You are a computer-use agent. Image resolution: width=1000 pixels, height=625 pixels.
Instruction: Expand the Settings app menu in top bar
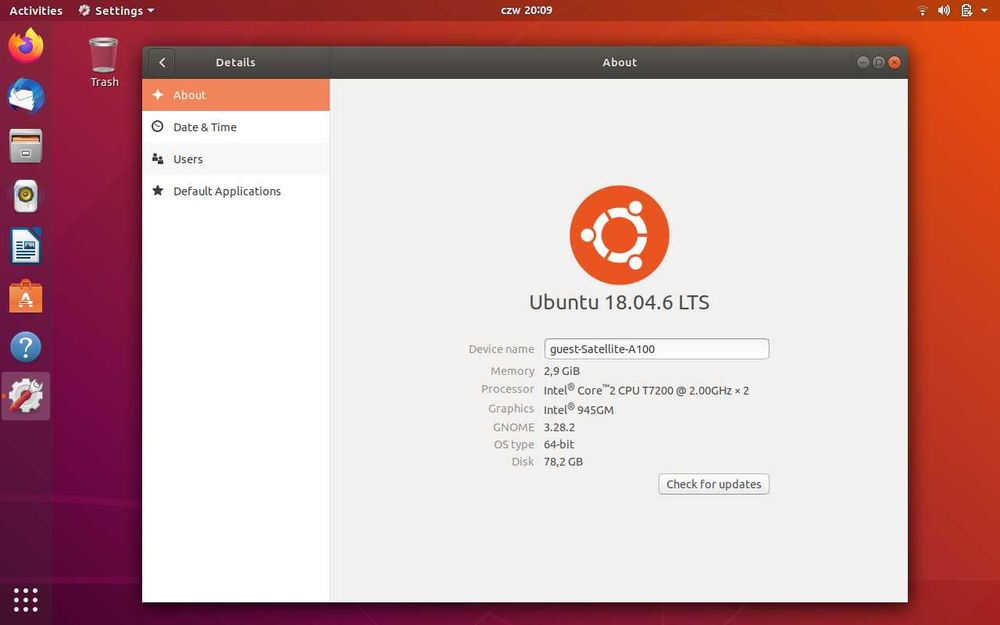click(x=116, y=10)
